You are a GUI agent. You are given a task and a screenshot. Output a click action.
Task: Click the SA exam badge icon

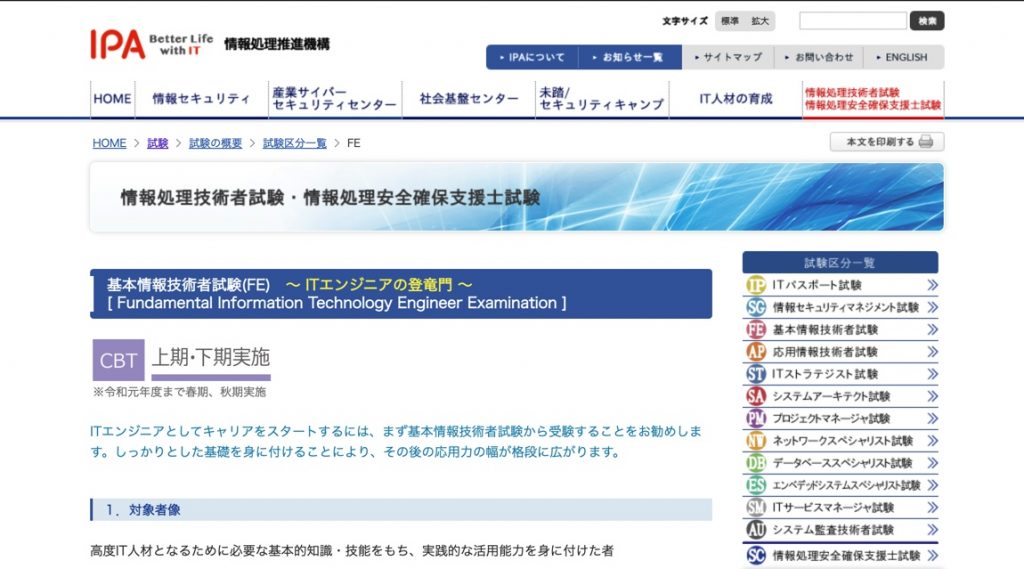(756, 396)
